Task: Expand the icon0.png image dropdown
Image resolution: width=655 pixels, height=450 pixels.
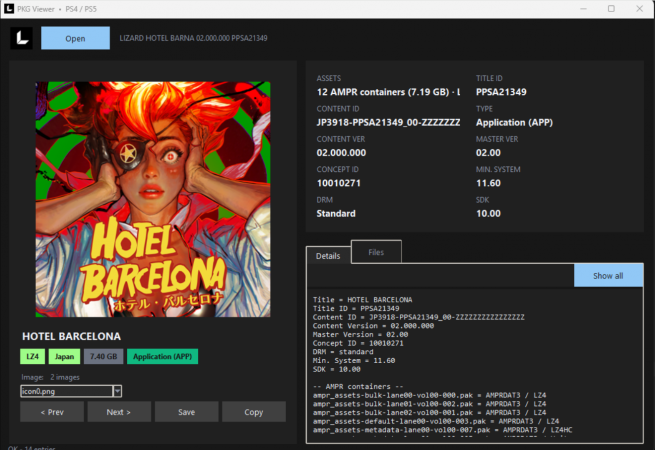Action: tap(117, 391)
